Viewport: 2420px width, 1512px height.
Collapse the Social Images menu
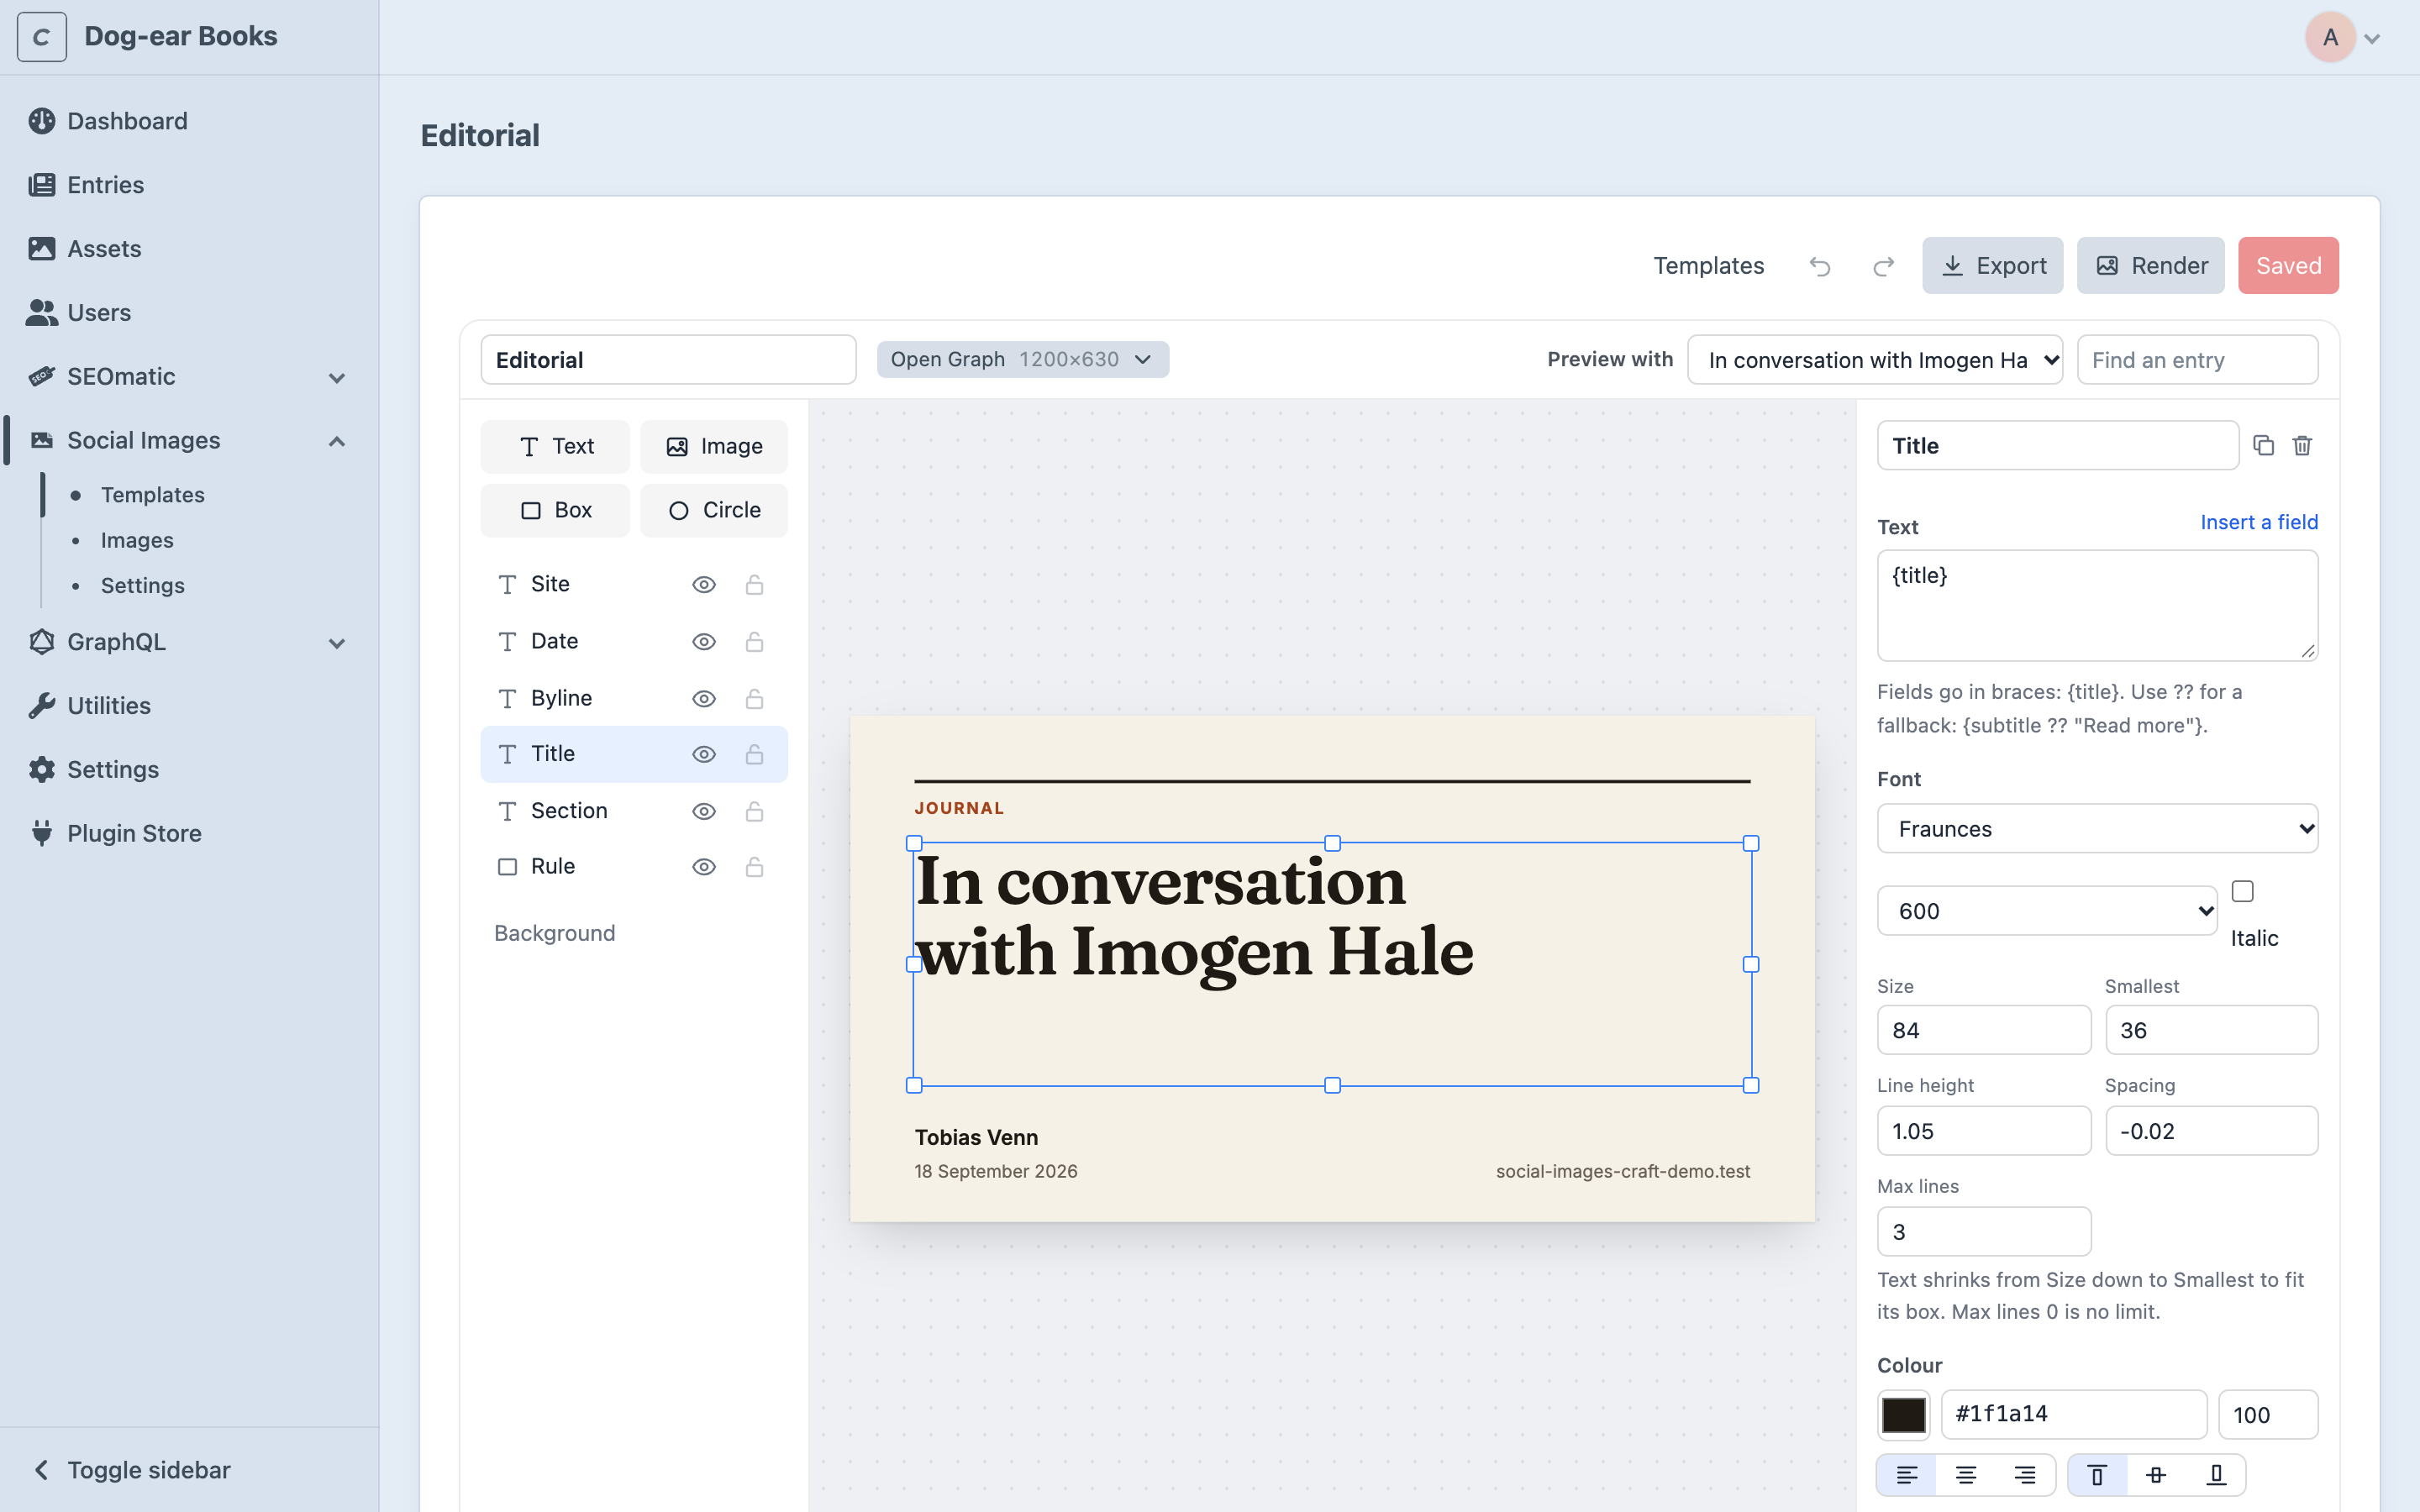tap(337, 441)
